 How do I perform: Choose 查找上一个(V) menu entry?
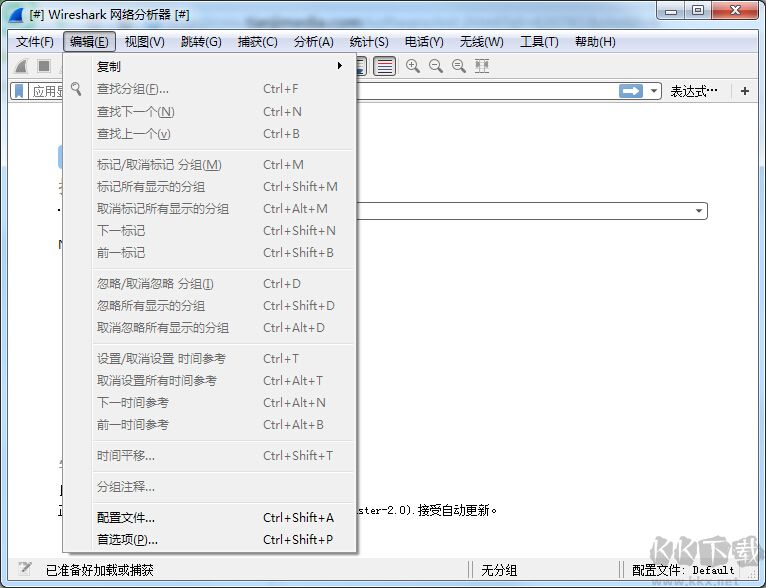(x=224, y=133)
